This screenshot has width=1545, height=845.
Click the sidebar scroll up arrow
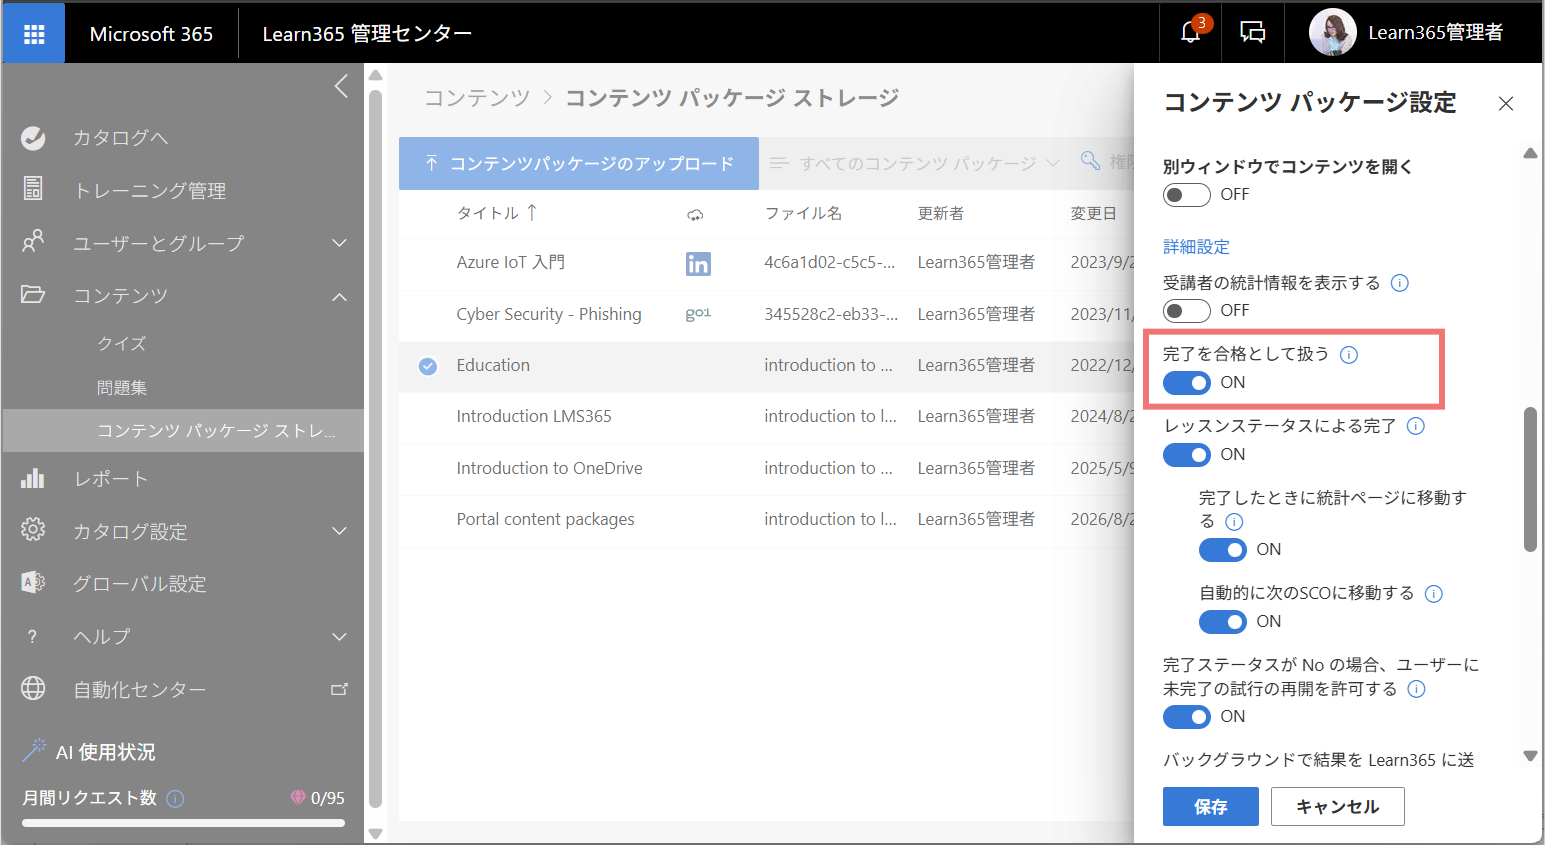(x=375, y=75)
